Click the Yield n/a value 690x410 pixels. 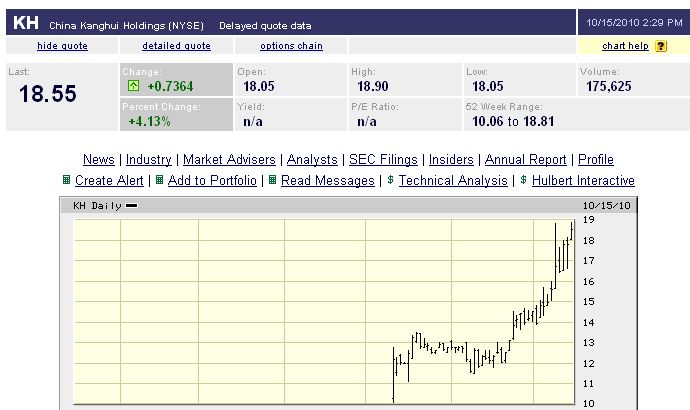click(x=253, y=121)
